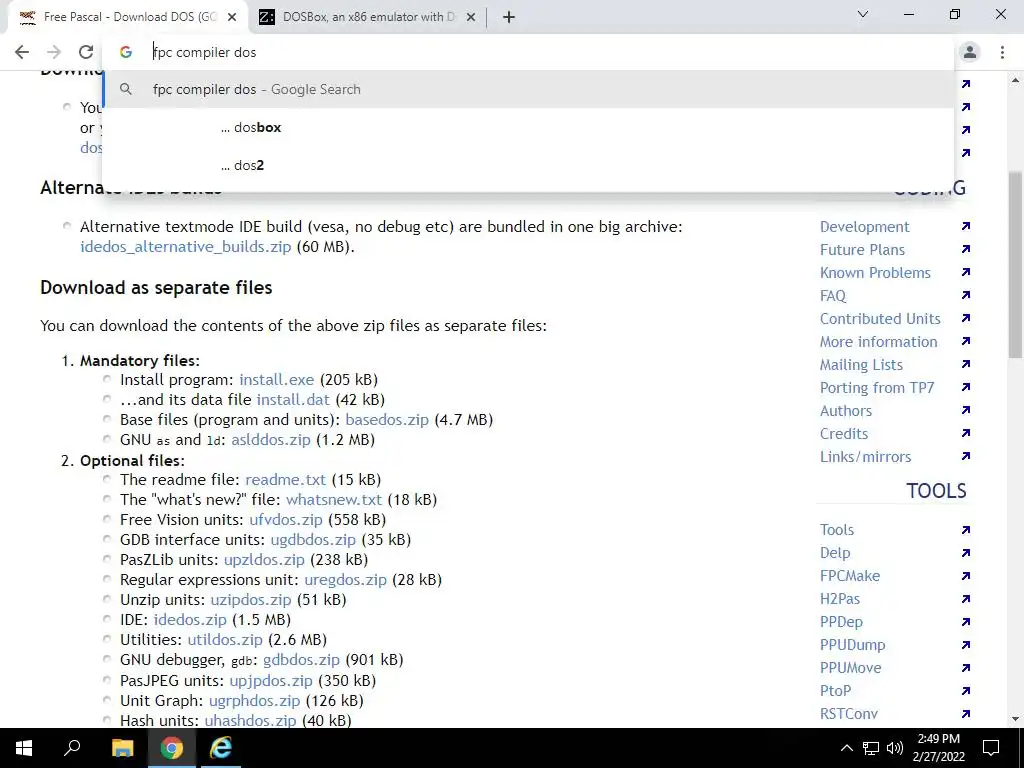
Task: Download upjpdos.zip PasJPEG units
Action: [x=271, y=681]
